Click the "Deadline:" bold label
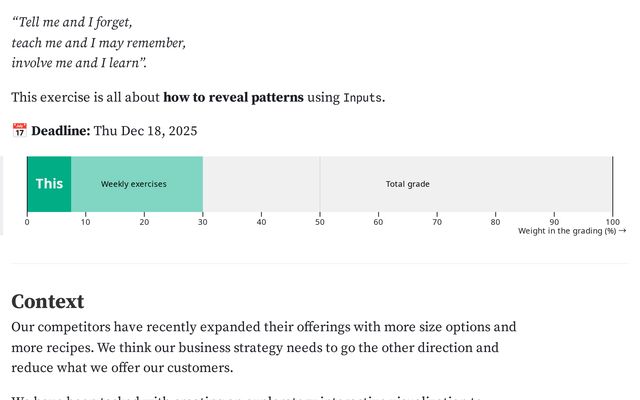The image size is (640, 400). coord(61,131)
